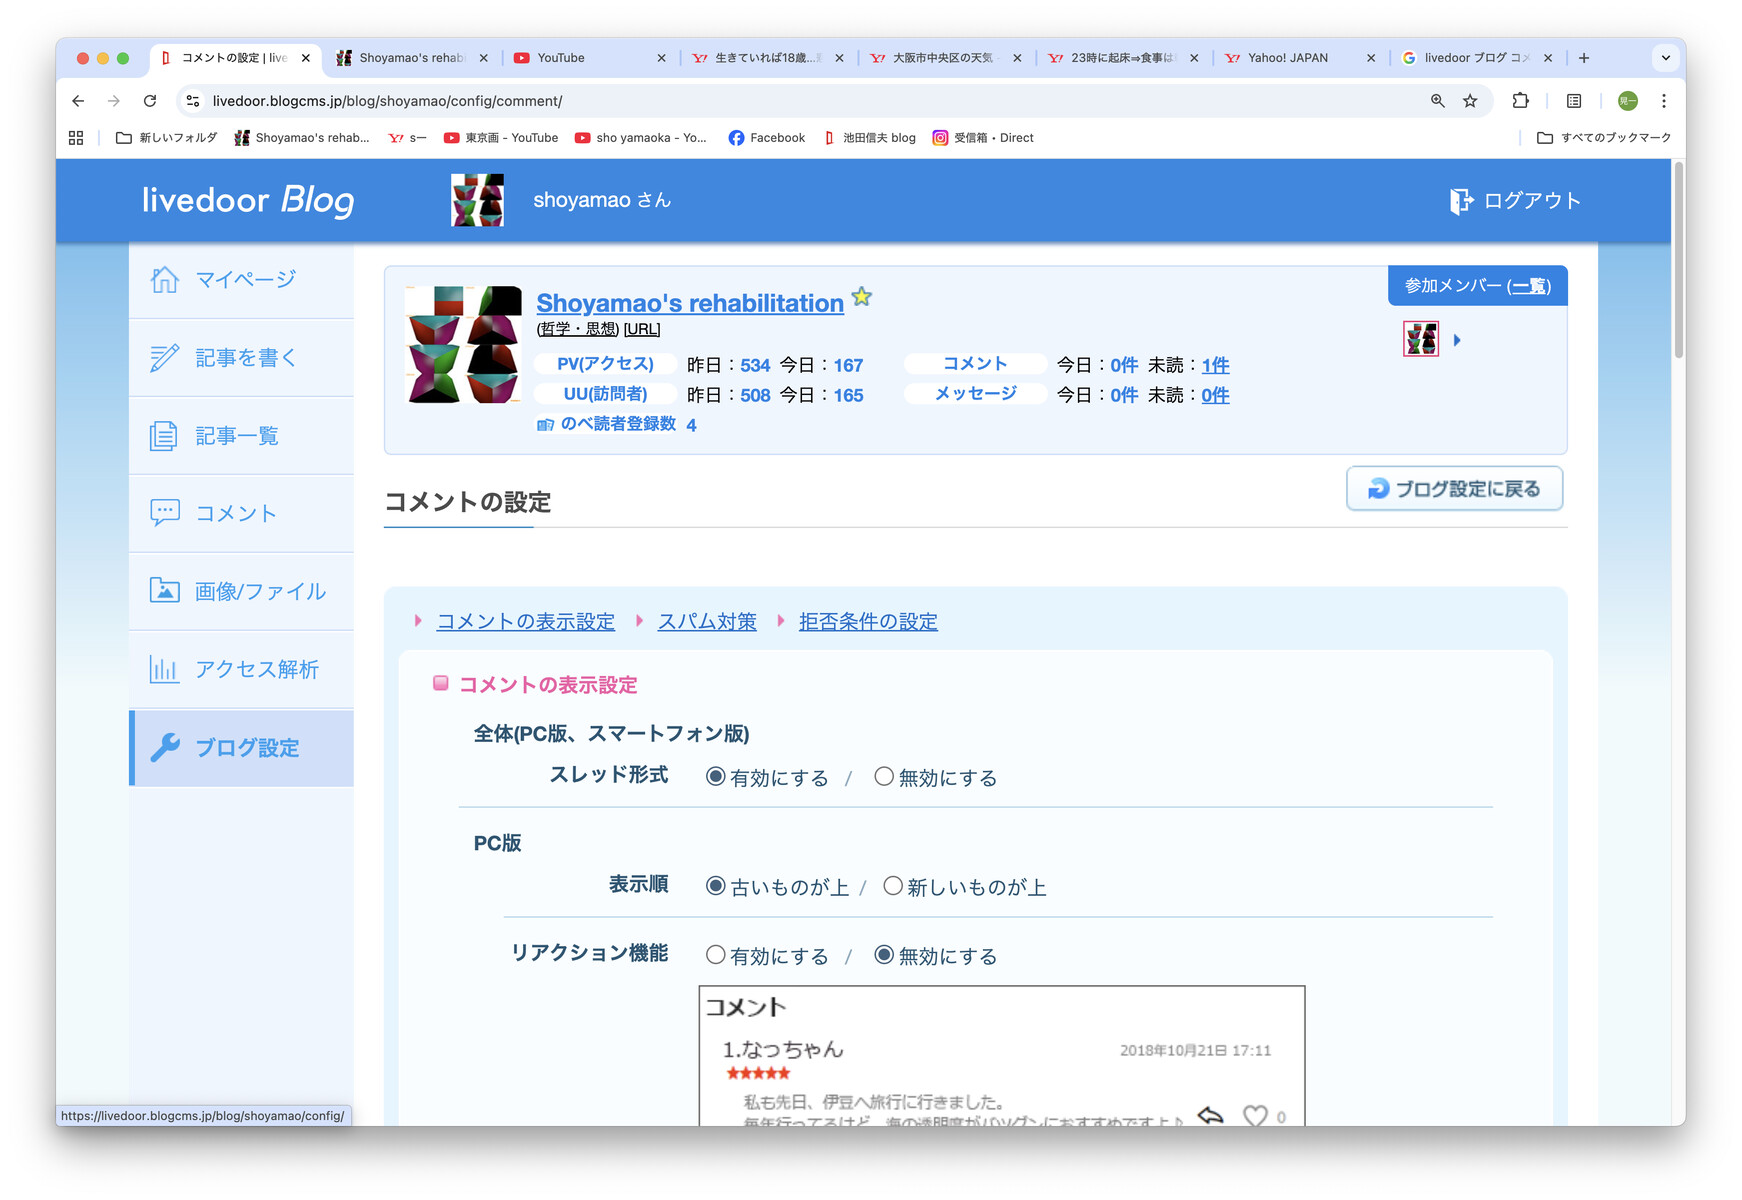This screenshot has width=1742, height=1200.
Task: Open アクセス解析 in sidebar
Action: [x=241, y=670]
